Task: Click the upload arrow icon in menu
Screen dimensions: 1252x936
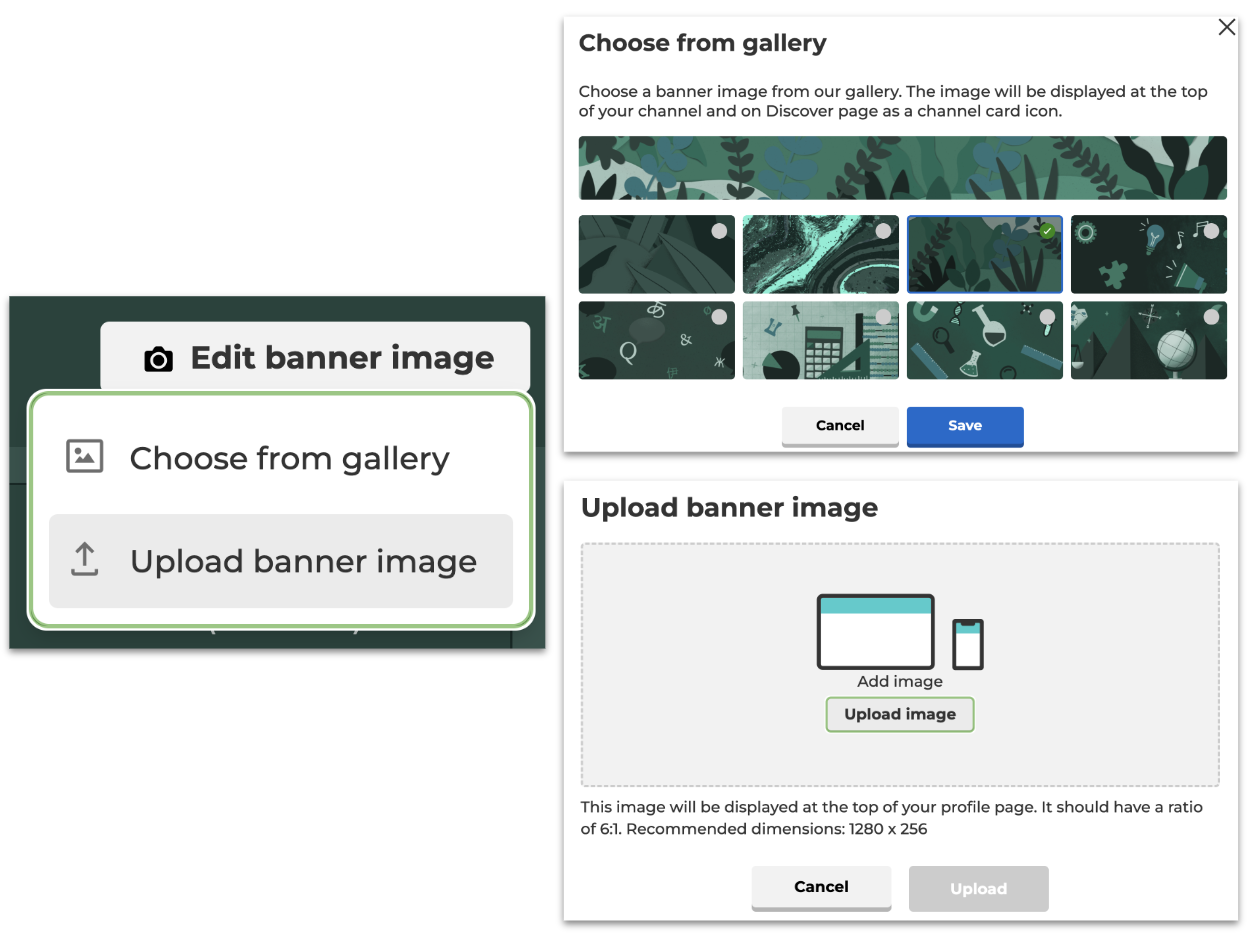Action: click(85, 560)
